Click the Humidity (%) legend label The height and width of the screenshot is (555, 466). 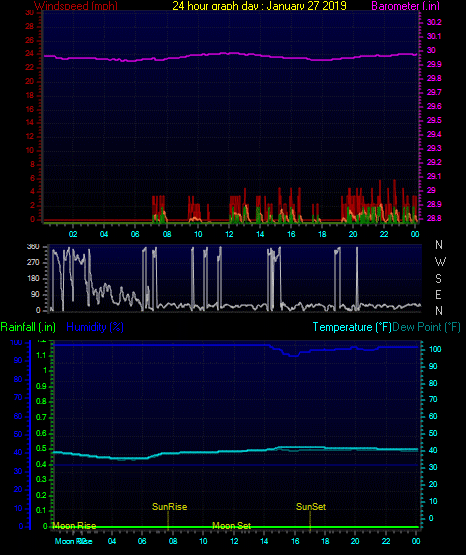[95, 327]
